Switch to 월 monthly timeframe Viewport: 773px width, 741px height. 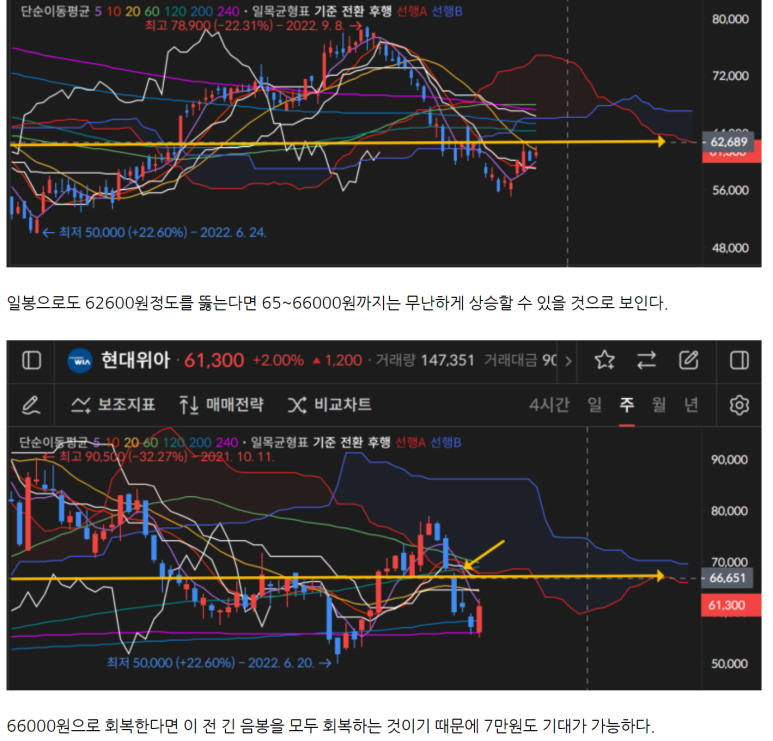[659, 405]
